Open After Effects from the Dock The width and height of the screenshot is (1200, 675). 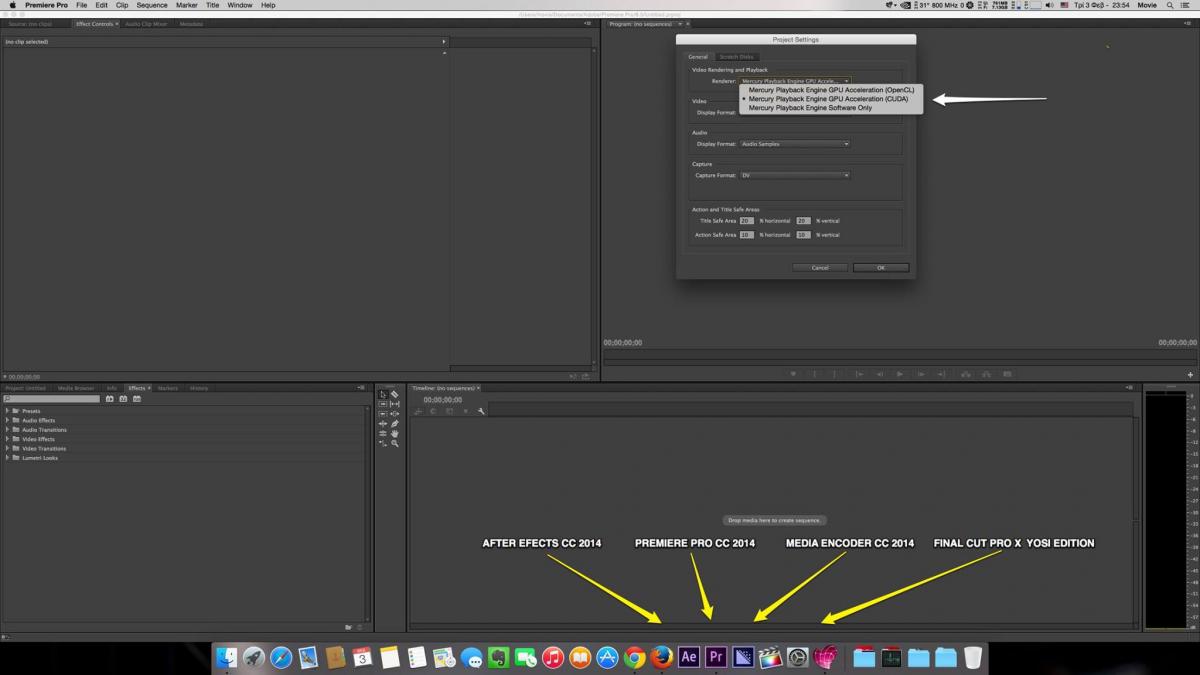pyautogui.click(x=689, y=657)
